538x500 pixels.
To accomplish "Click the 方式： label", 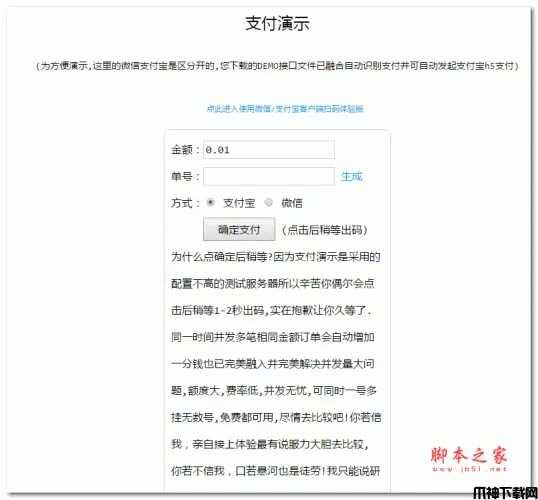I will (x=186, y=203).
